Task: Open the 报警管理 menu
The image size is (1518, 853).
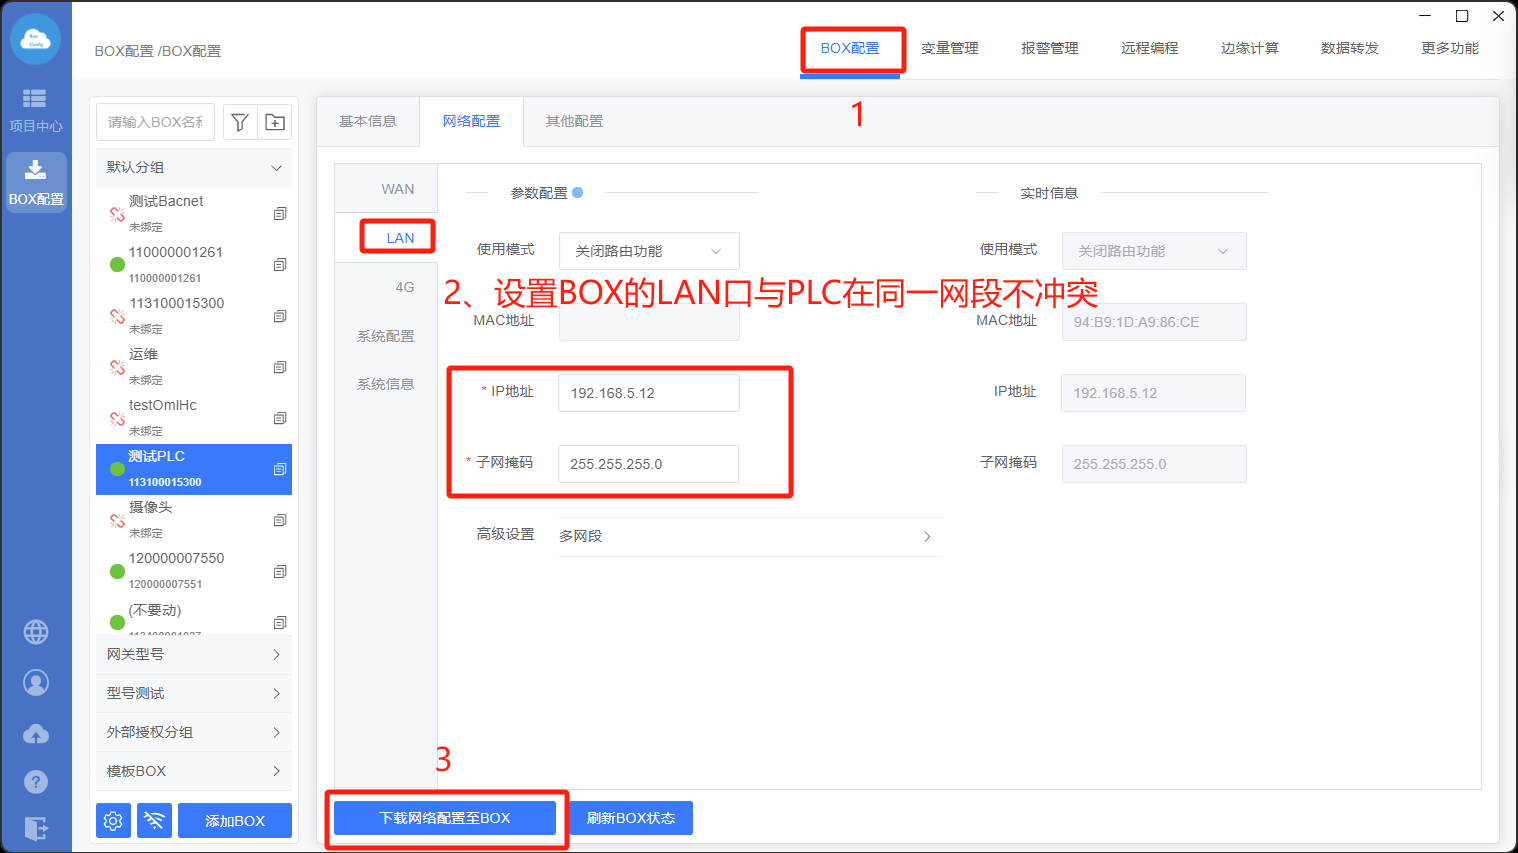Action: click(1050, 48)
